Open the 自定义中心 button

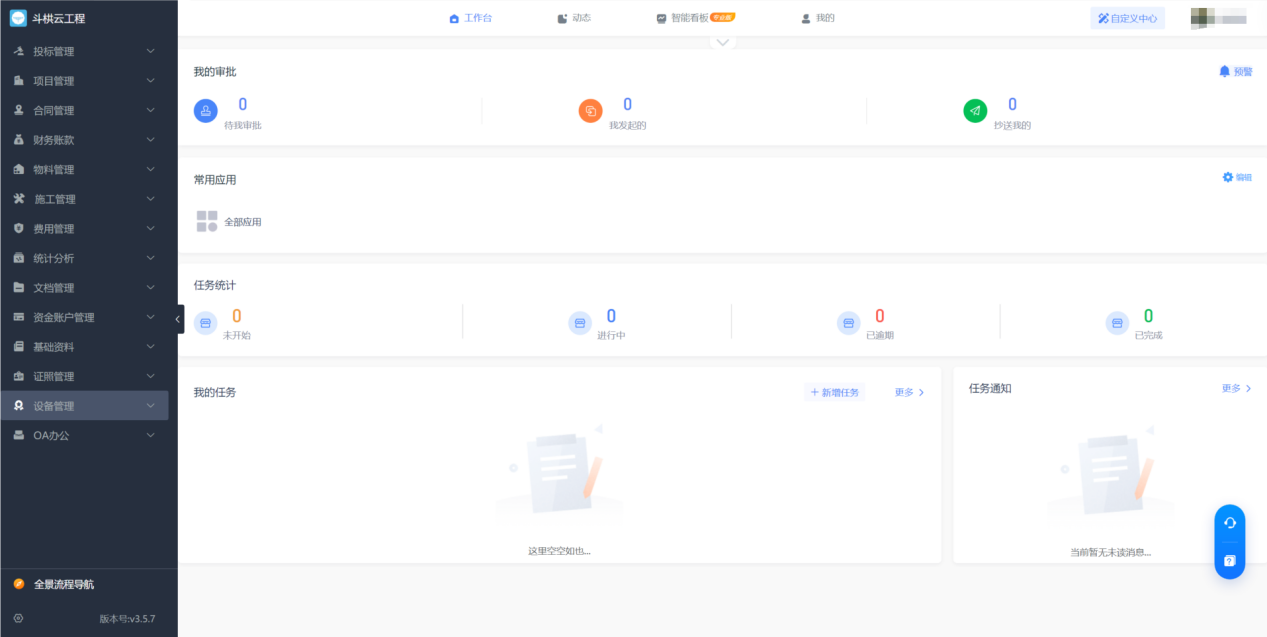pos(1127,18)
